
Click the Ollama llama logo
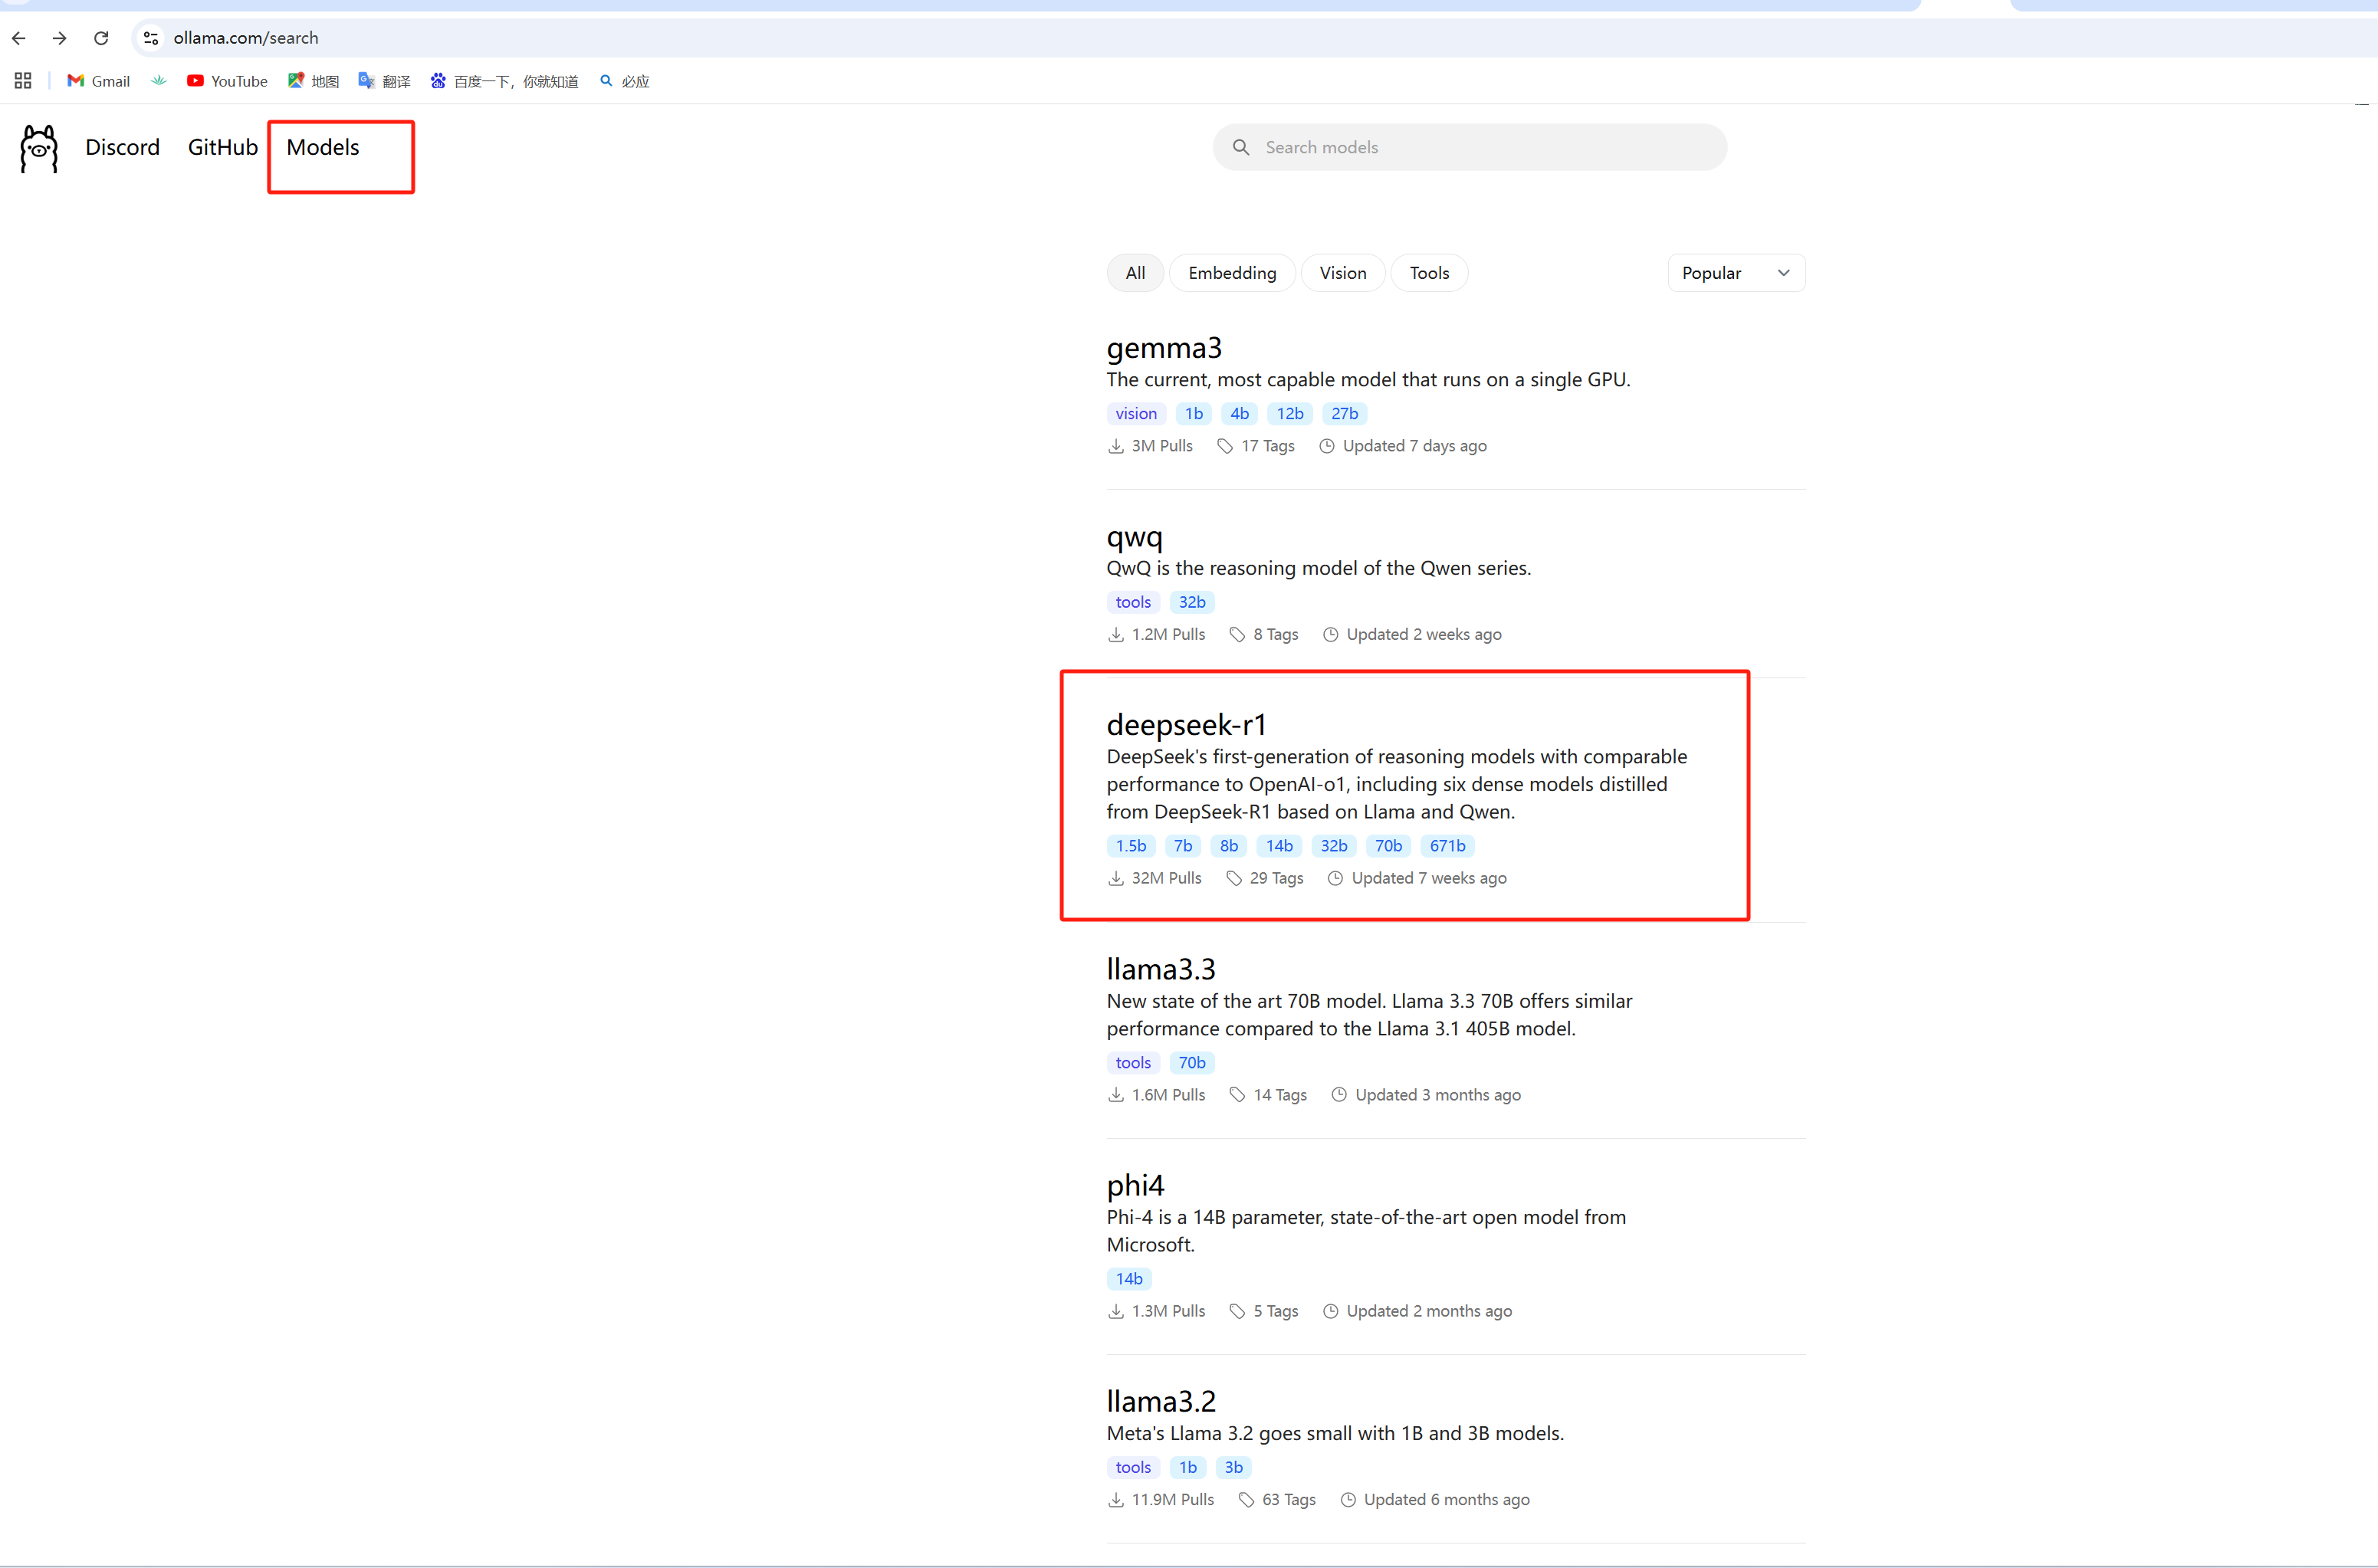pos(39,149)
